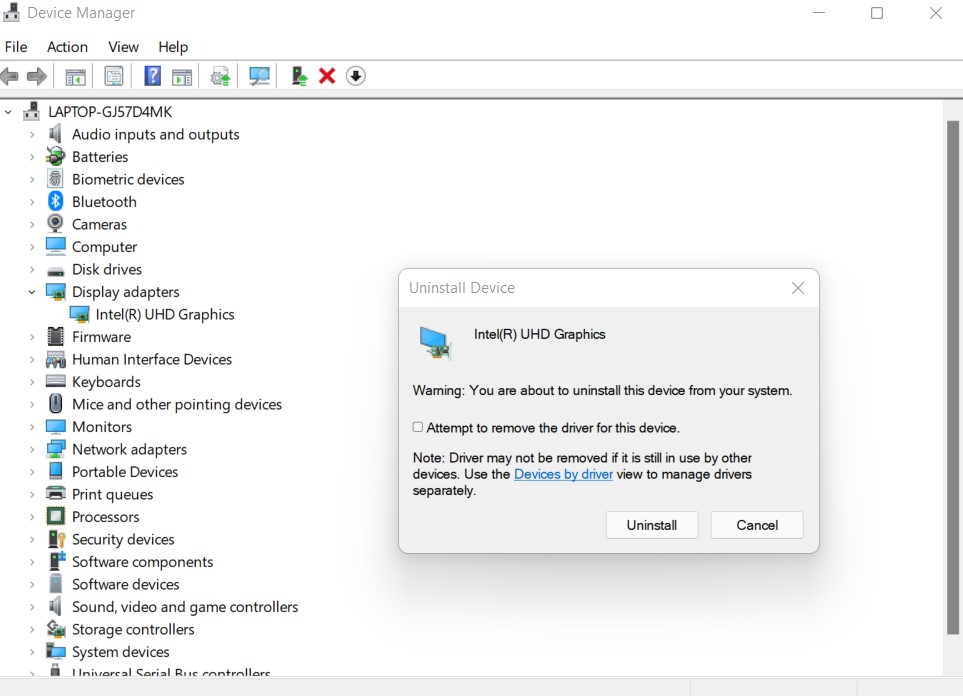The height and width of the screenshot is (696, 963).
Task: Enable attempt to remove the driver checkbox
Action: tap(418, 427)
